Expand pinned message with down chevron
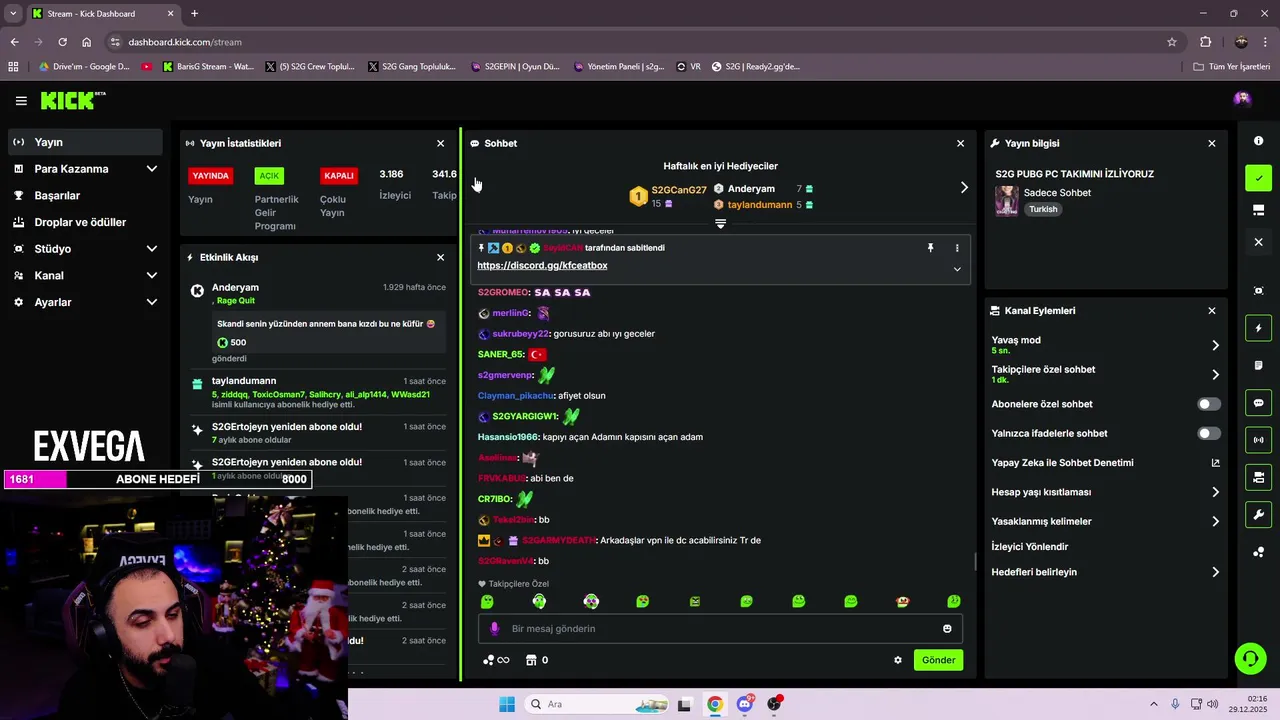This screenshot has height=720, width=1280. point(957,269)
